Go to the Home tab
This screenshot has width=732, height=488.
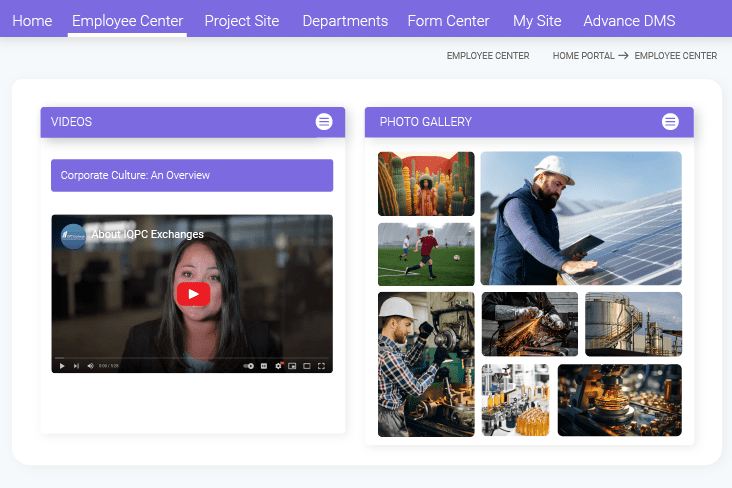coord(32,21)
